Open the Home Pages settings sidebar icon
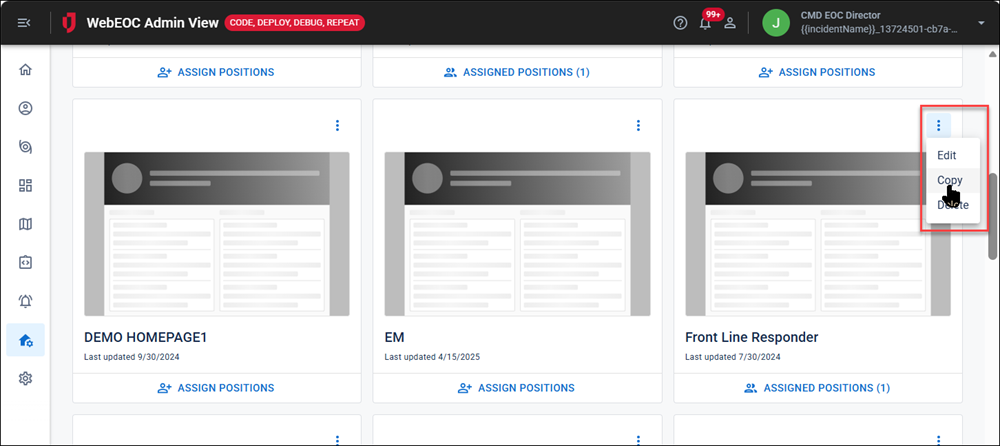The image size is (1000, 446). click(26, 340)
